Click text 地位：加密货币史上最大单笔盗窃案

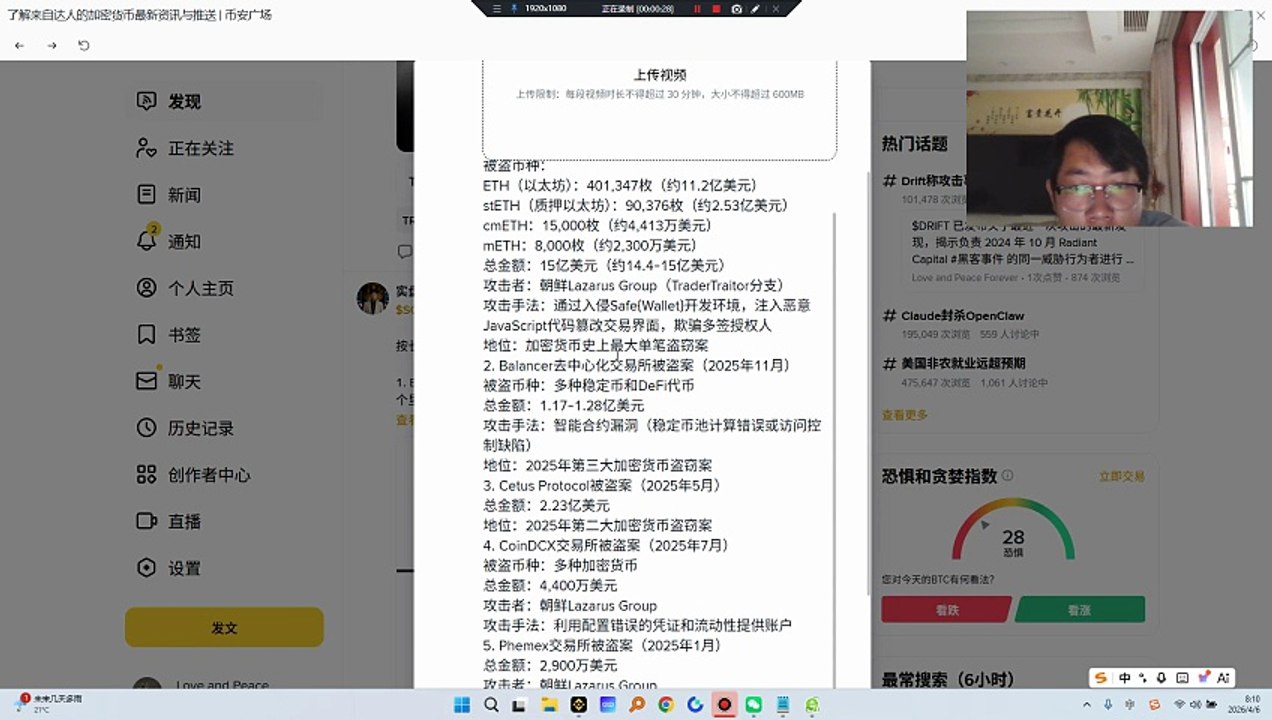point(596,345)
